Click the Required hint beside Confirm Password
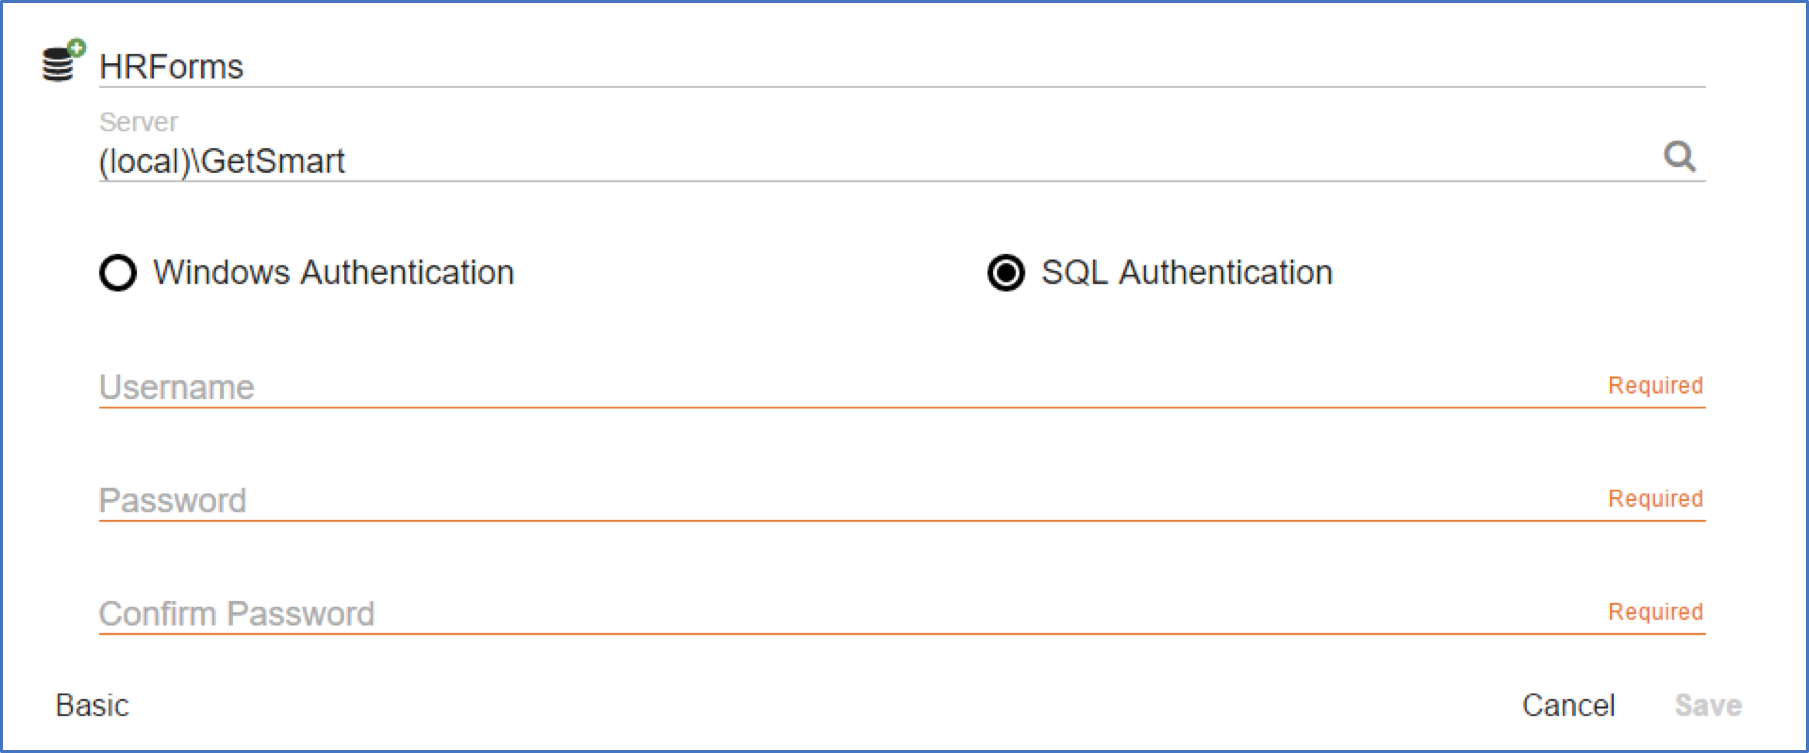Image resolution: width=1809 pixels, height=753 pixels. tap(1654, 612)
